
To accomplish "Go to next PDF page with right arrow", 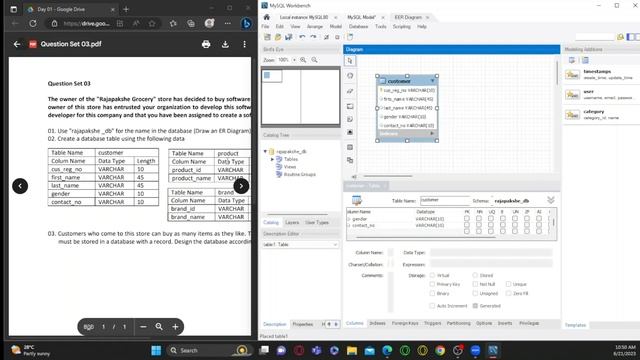I will click(x=241, y=186).
